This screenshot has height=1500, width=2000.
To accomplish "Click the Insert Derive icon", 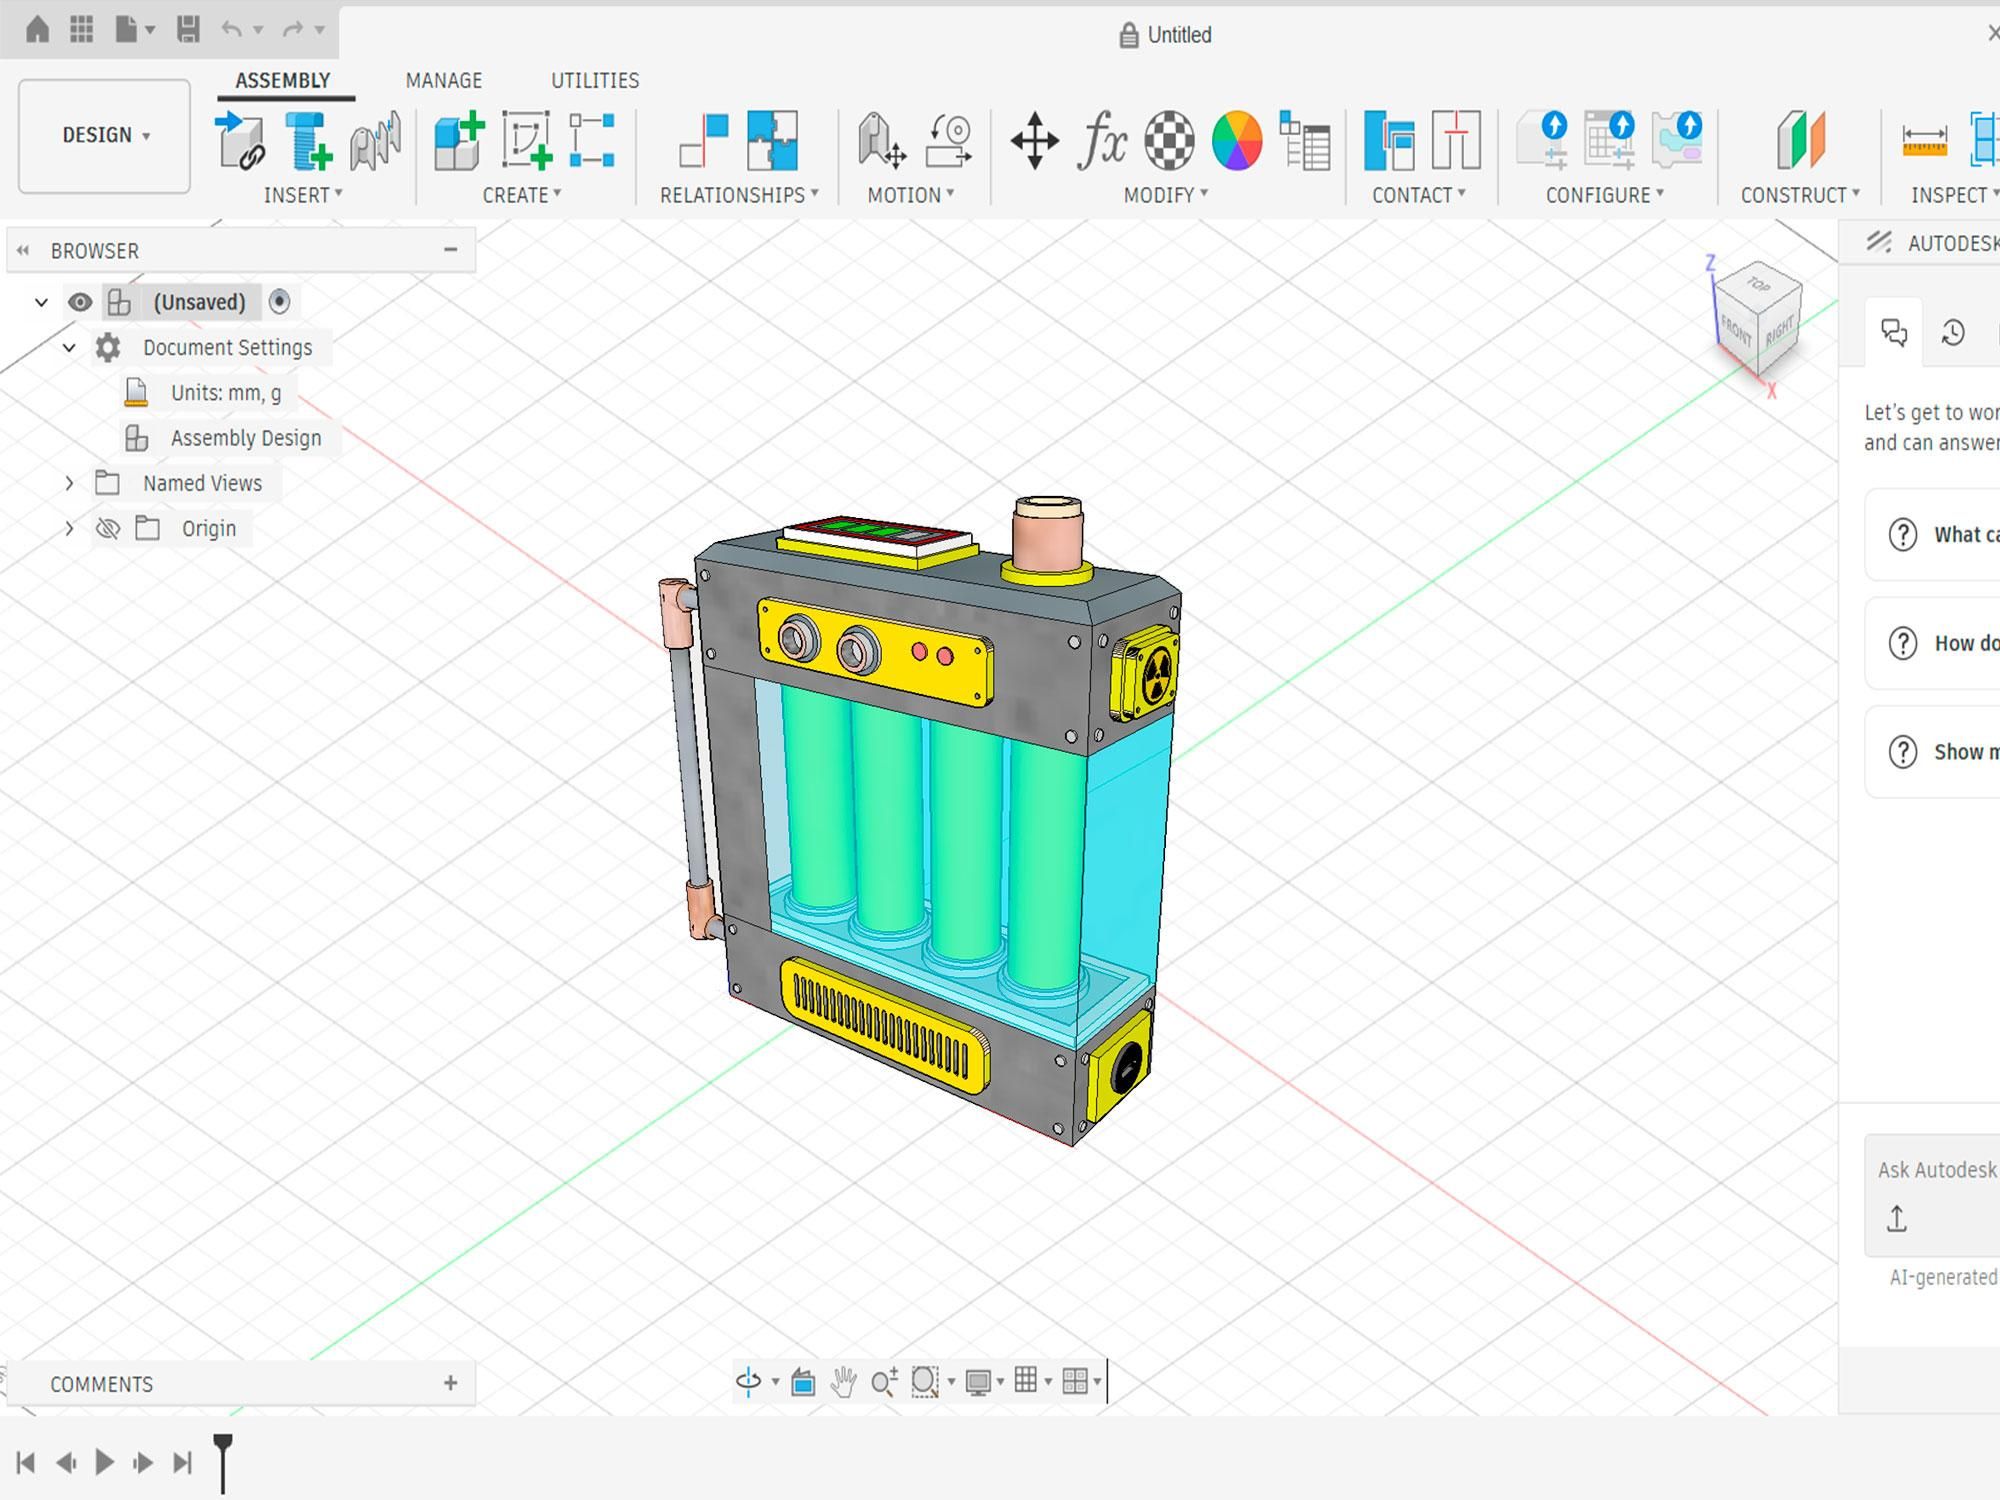I will click(375, 140).
